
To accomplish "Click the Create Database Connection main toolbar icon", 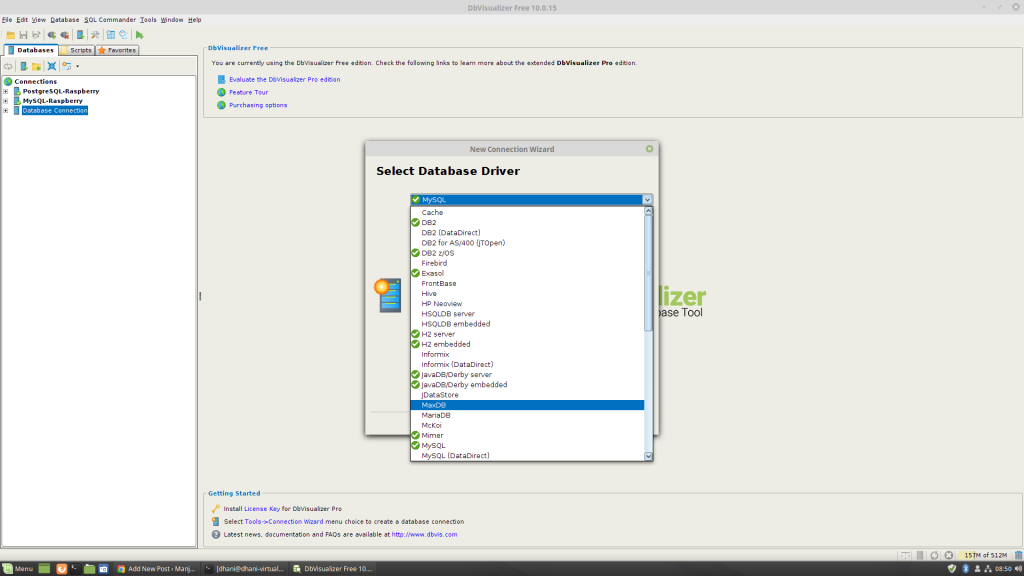I will (x=80, y=35).
